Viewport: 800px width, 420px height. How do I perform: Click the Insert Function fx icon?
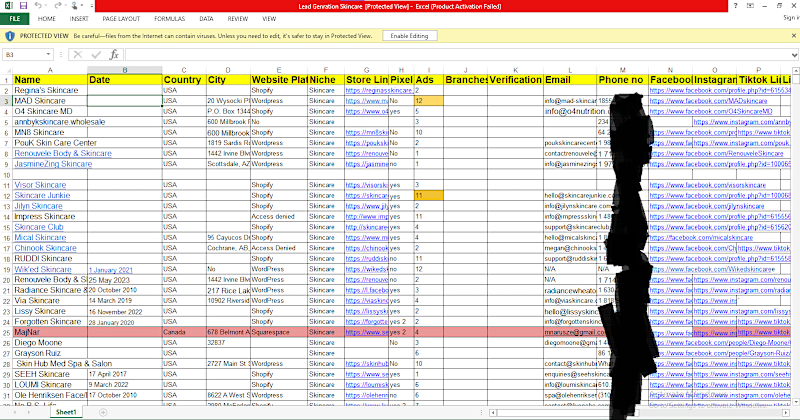pyautogui.click(x=114, y=54)
